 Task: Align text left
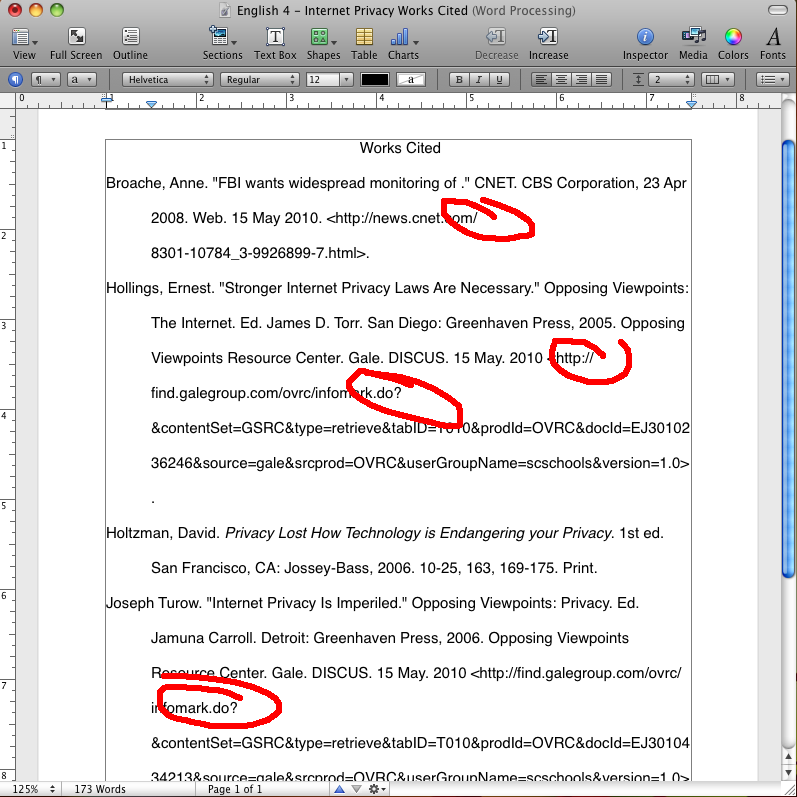[x=541, y=80]
